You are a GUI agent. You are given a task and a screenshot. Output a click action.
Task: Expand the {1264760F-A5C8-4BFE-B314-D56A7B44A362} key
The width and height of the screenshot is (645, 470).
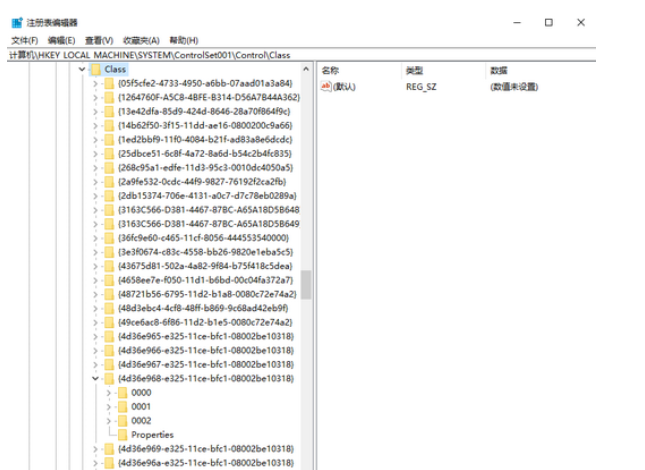click(95, 97)
